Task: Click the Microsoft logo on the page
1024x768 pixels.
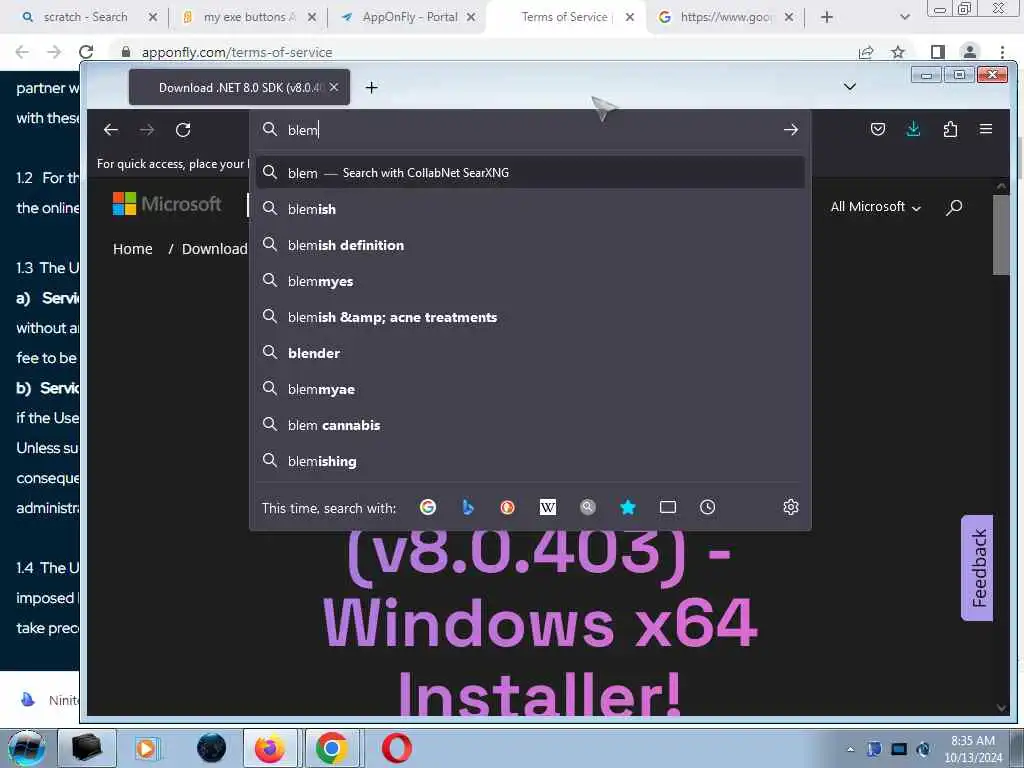Action: 167,204
